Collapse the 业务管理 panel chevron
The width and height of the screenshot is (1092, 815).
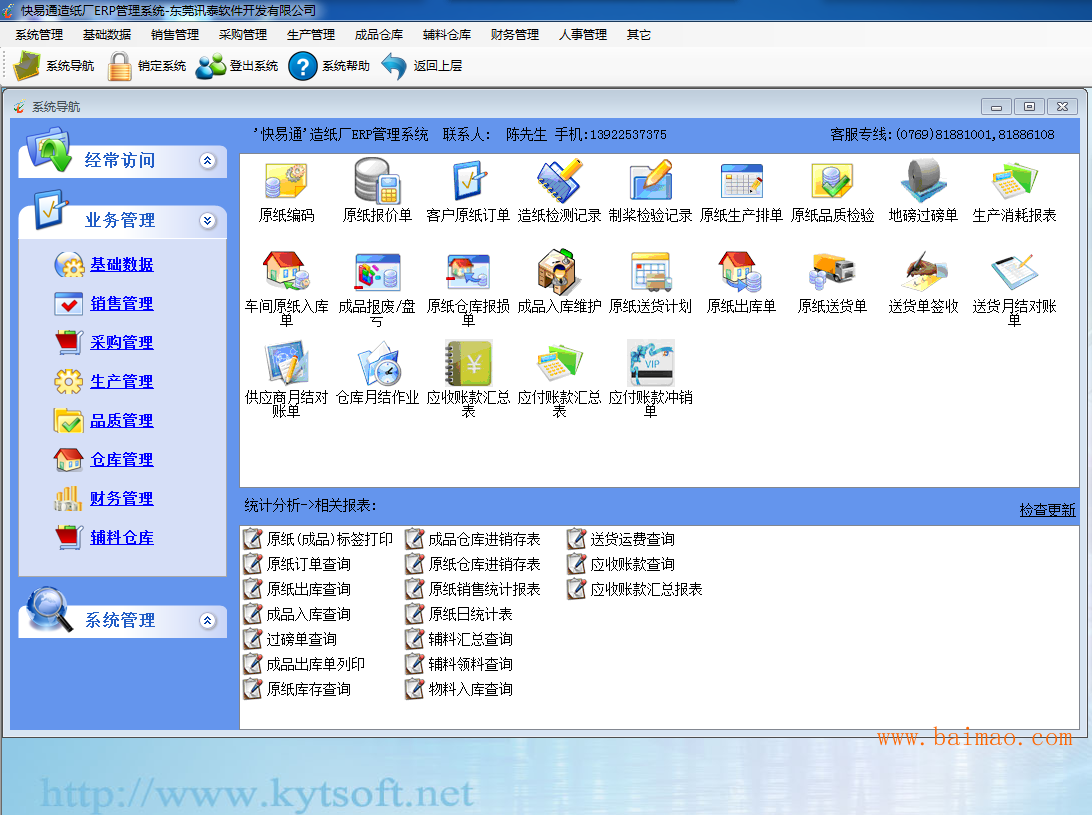point(208,221)
